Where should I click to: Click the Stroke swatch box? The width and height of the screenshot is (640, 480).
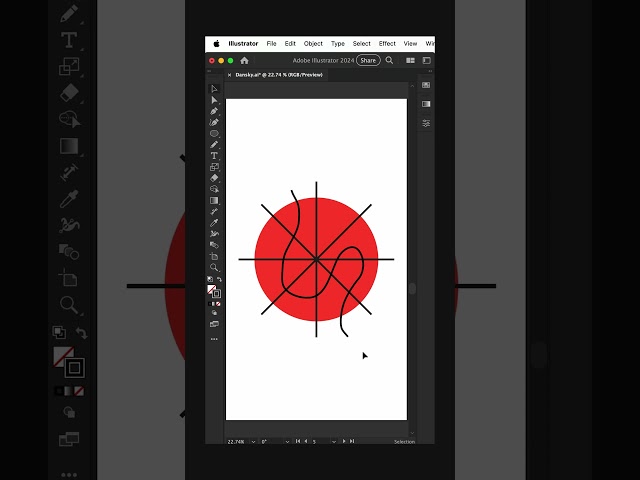216,294
